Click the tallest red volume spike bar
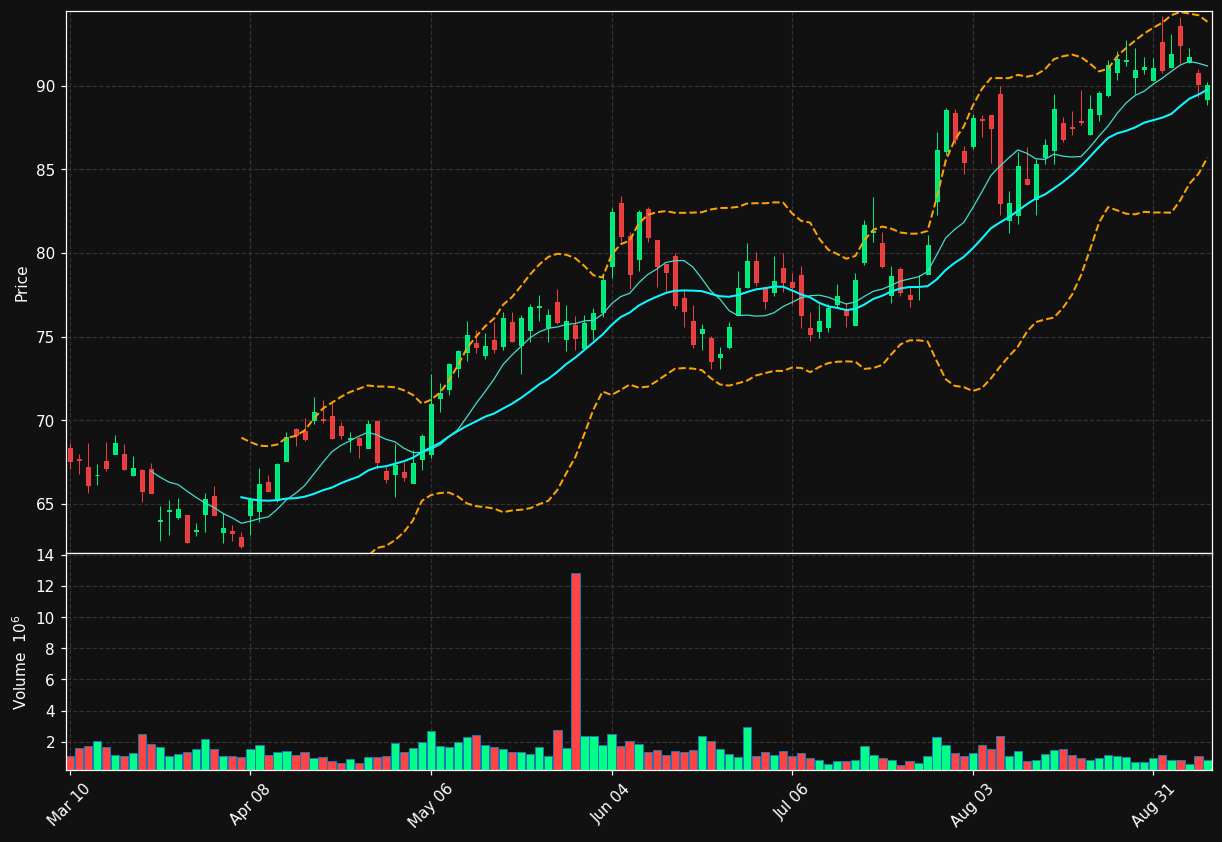Screen dimensions: 1222x842 point(575,671)
